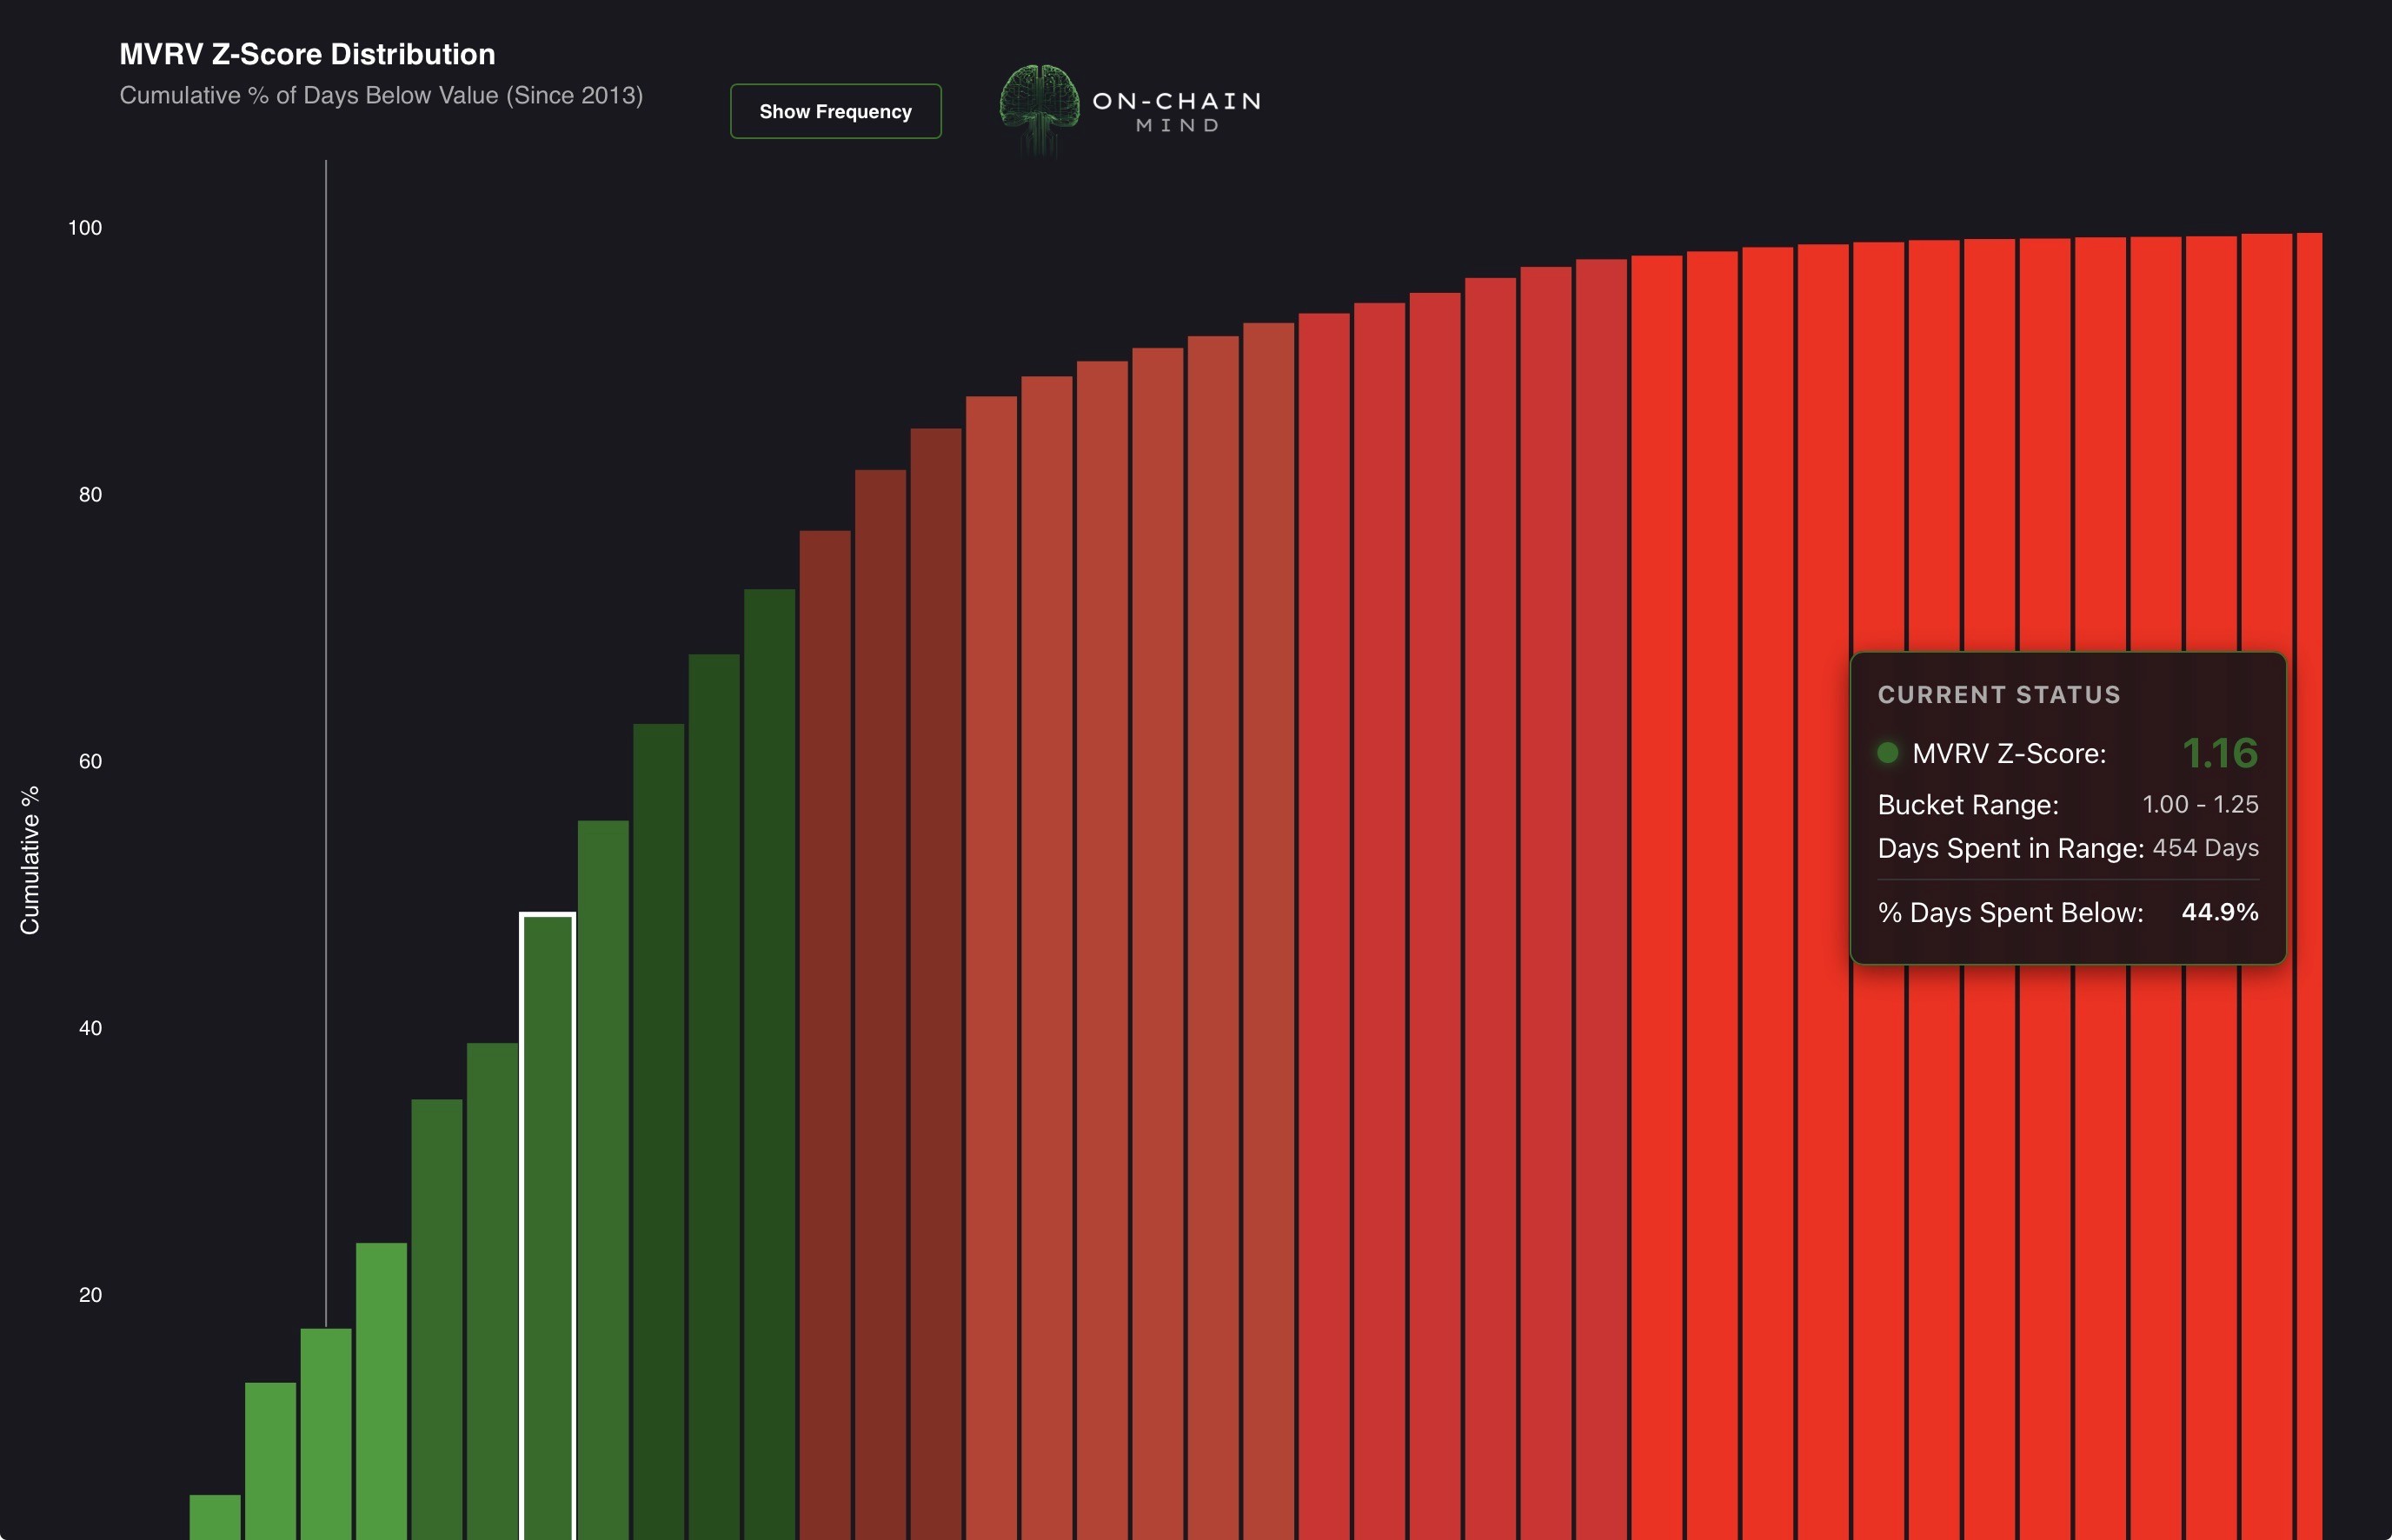Click the 20 label on the y-axis
The height and width of the screenshot is (1540, 2392).
pyautogui.click(x=90, y=1295)
